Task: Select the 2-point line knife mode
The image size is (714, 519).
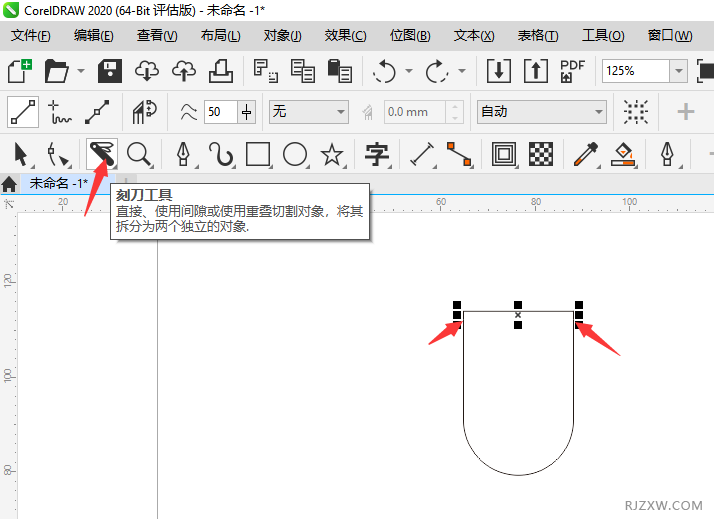Action: coord(23,112)
